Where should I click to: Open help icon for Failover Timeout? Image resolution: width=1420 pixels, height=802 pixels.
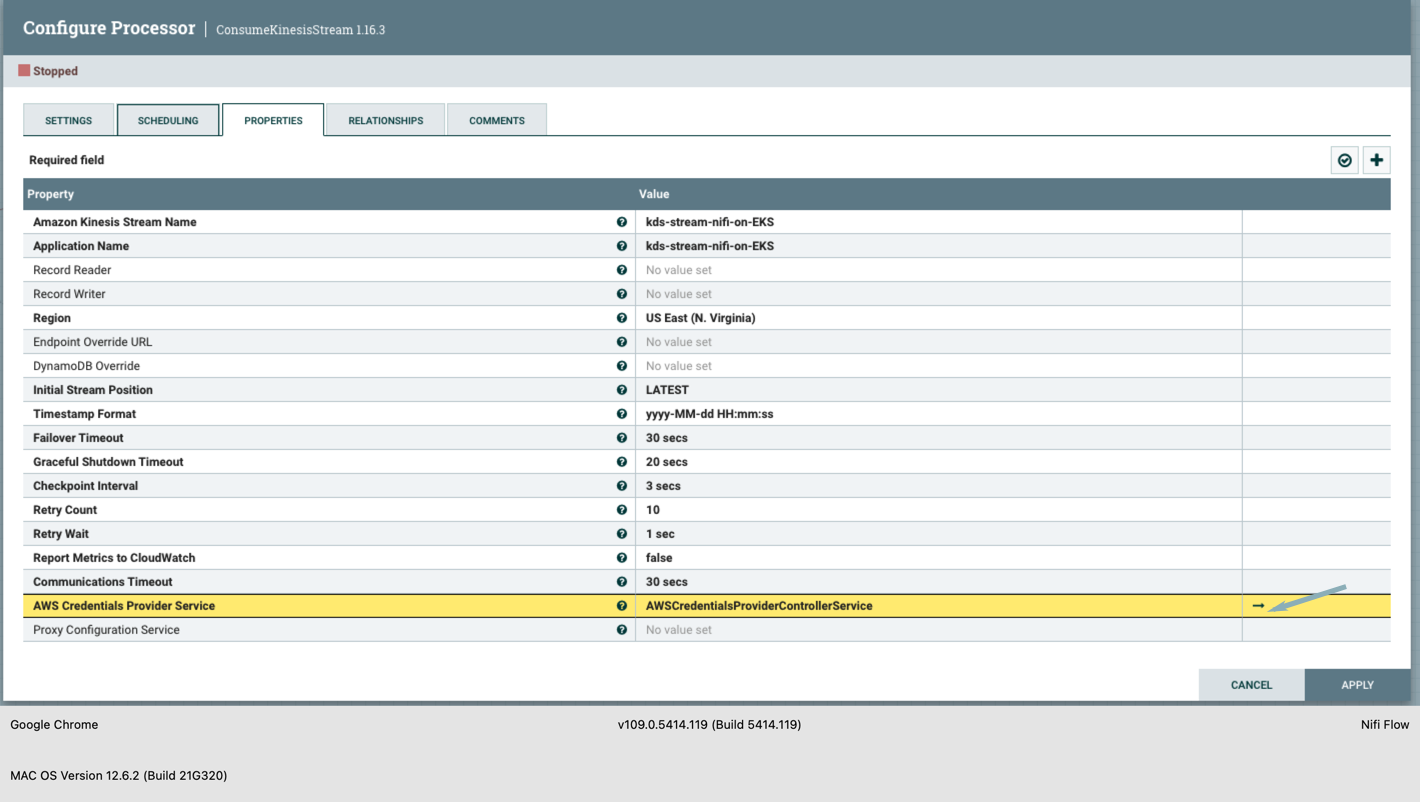(x=622, y=438)
